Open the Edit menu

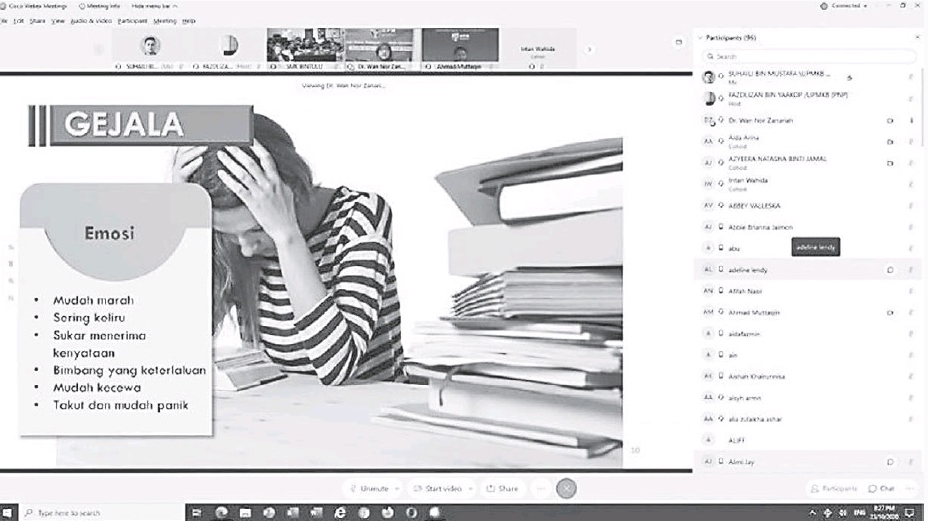18,21
